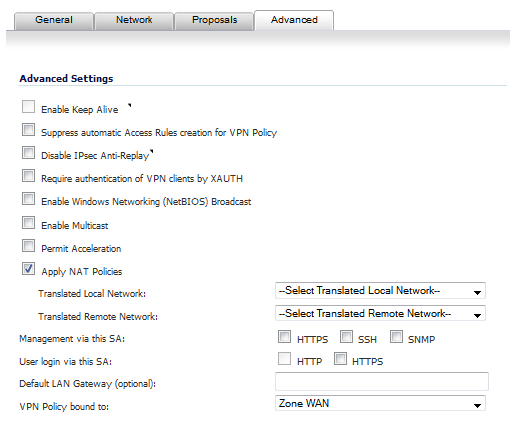Screen dimensions: 510x427
Task: Tick Suppress automatic Access Rules creation
Action: 28,130
